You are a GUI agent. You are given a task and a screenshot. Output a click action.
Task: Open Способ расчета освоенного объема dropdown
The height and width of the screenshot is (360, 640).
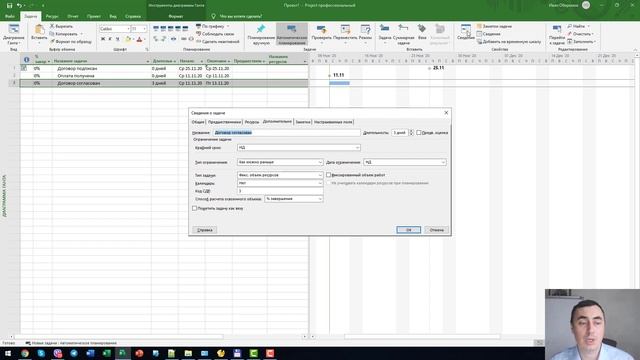320,199
